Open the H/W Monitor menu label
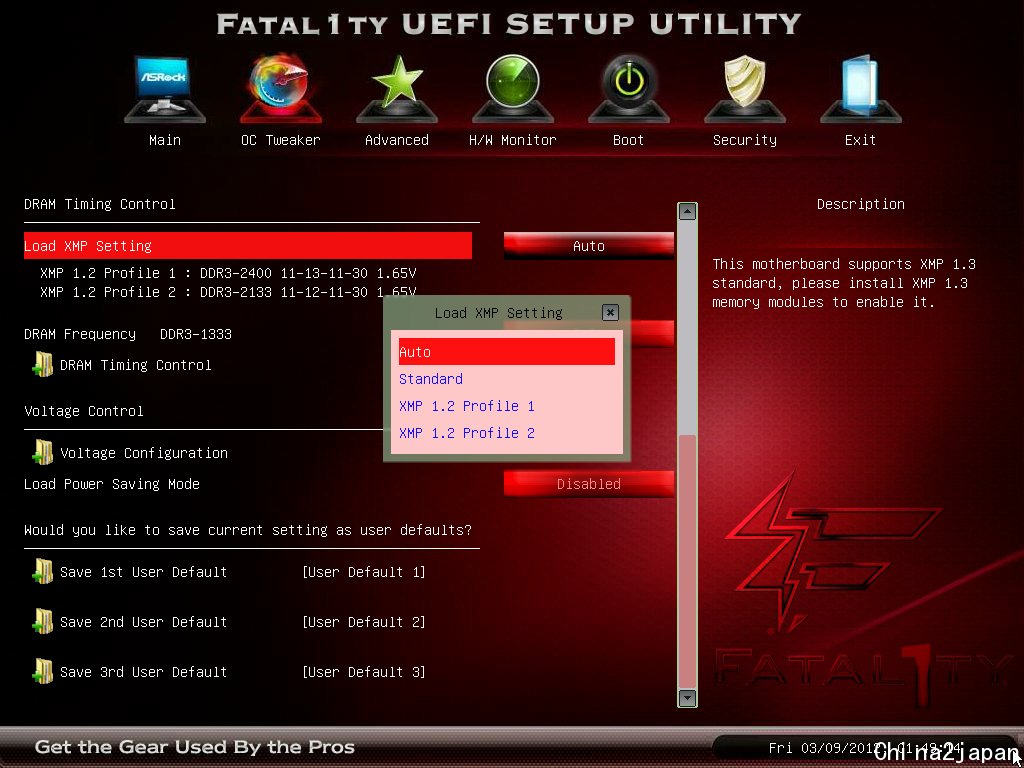 (x=513, y=140)
